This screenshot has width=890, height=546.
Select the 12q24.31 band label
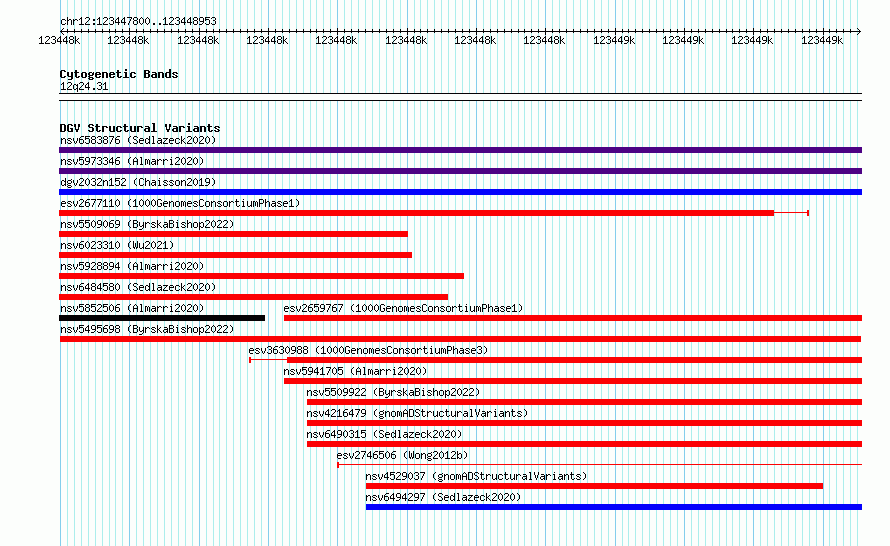pos(84,86)
